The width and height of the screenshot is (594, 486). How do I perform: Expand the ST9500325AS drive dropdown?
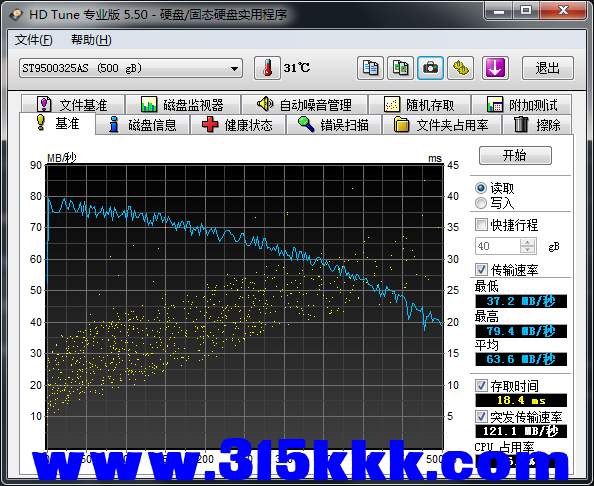click(234, 69)
